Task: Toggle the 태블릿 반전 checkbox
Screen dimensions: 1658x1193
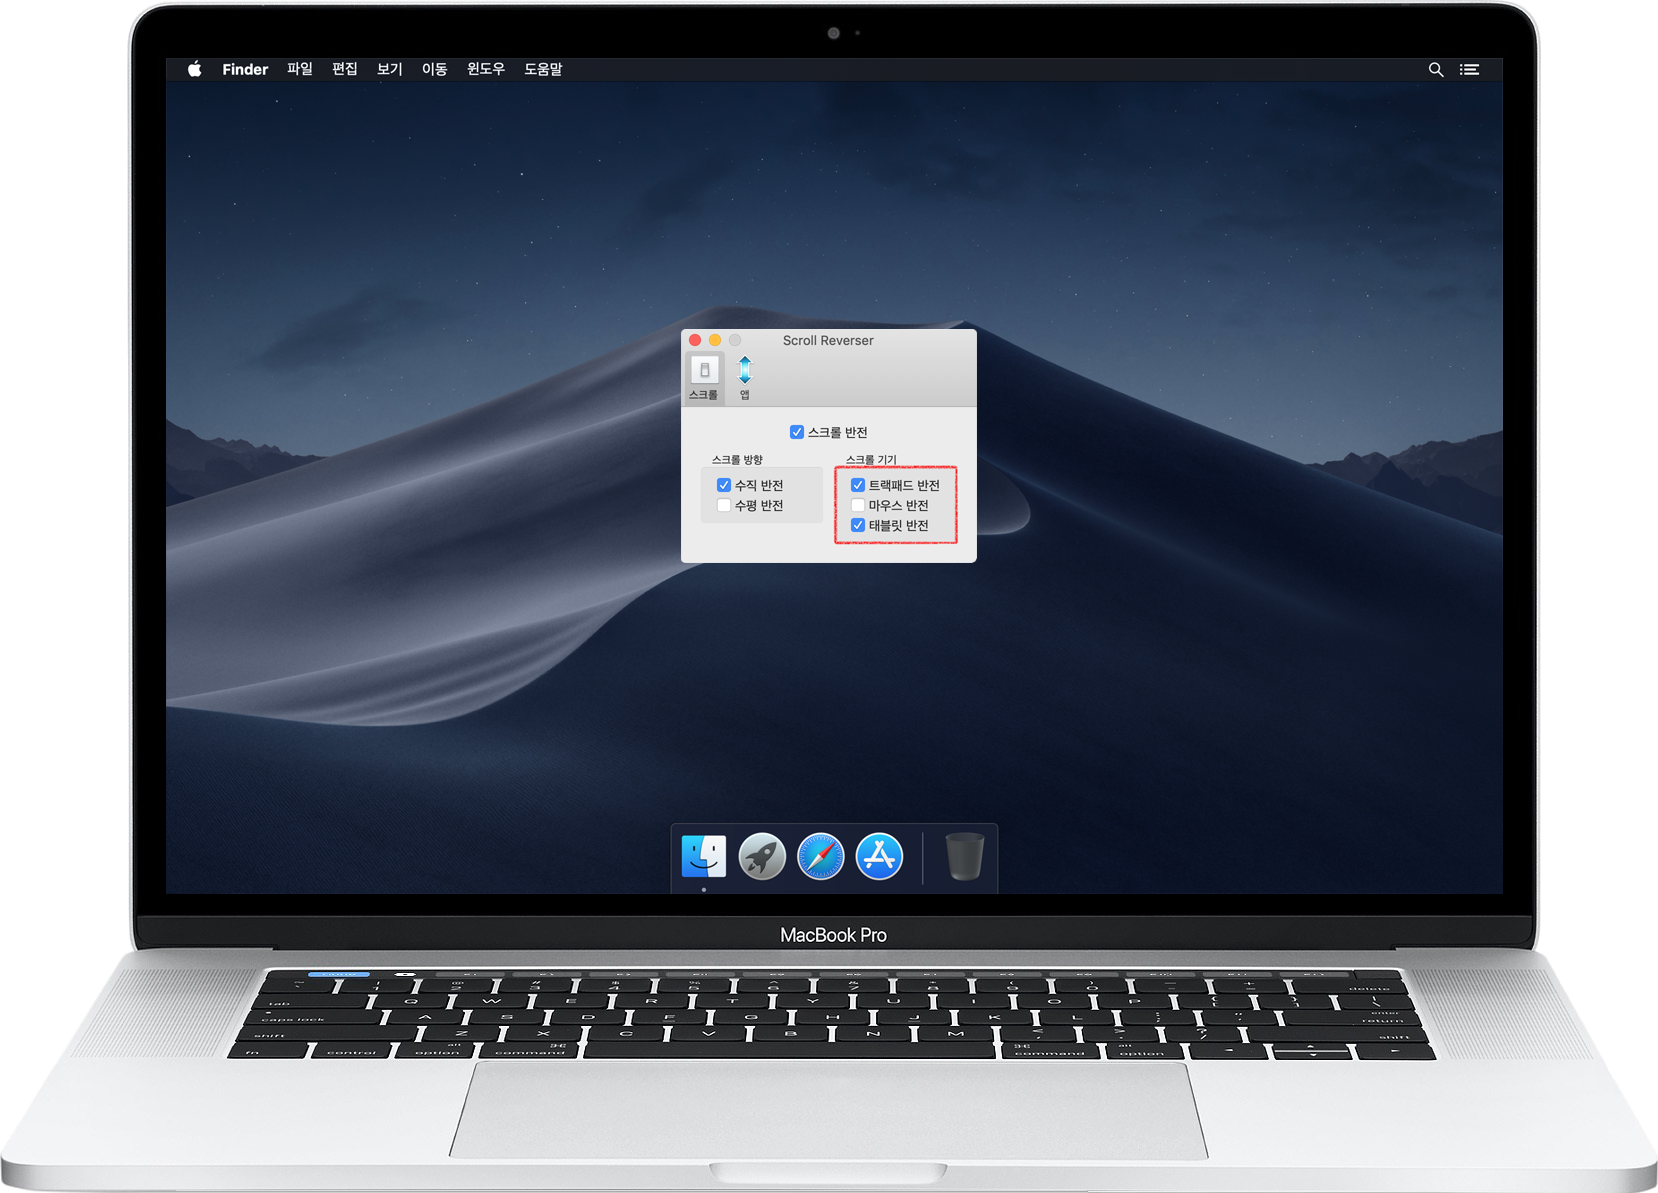Action: (858, 525)
